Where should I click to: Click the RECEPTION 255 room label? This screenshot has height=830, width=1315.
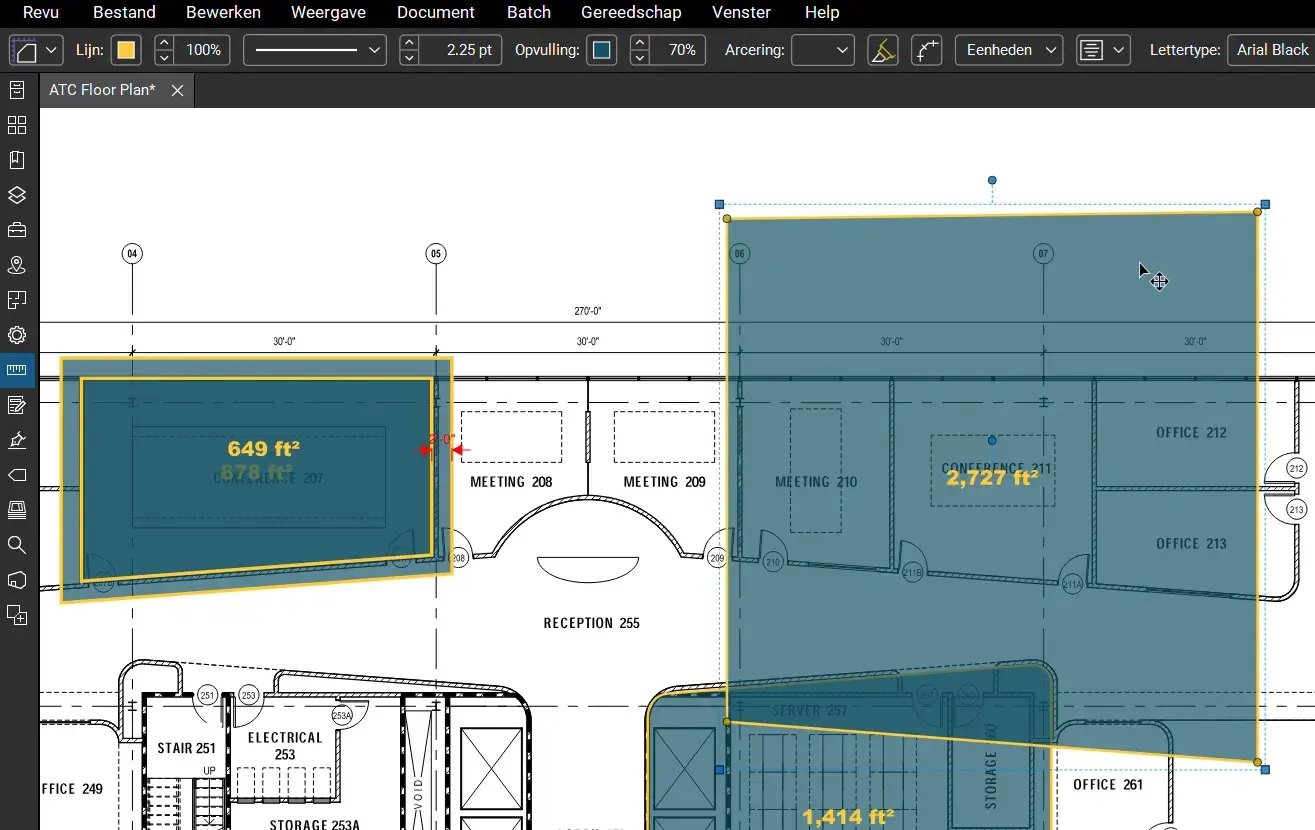click(x=592, y=623)
